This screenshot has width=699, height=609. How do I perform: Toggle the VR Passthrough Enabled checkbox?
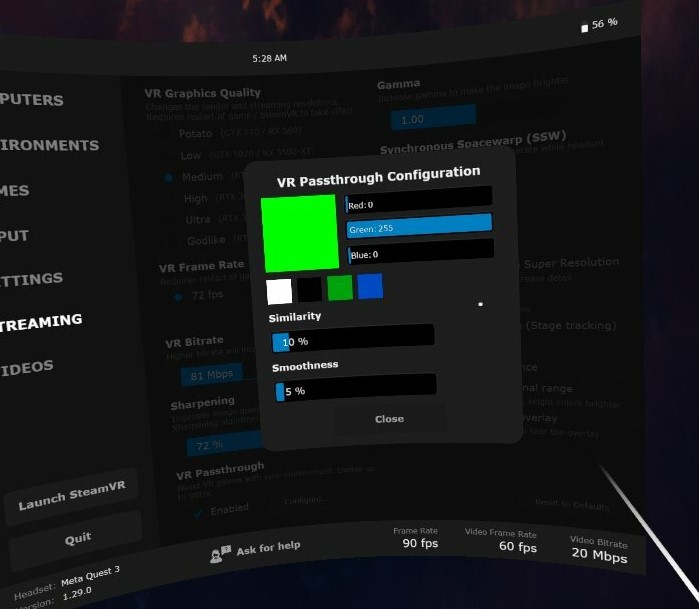[x=198, y=512]
